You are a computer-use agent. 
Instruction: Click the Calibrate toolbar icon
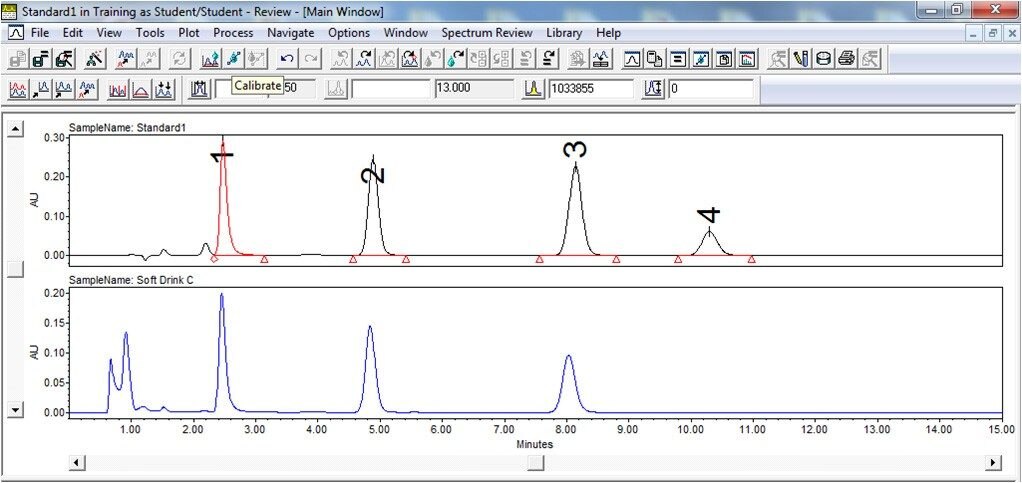[234, 59]
